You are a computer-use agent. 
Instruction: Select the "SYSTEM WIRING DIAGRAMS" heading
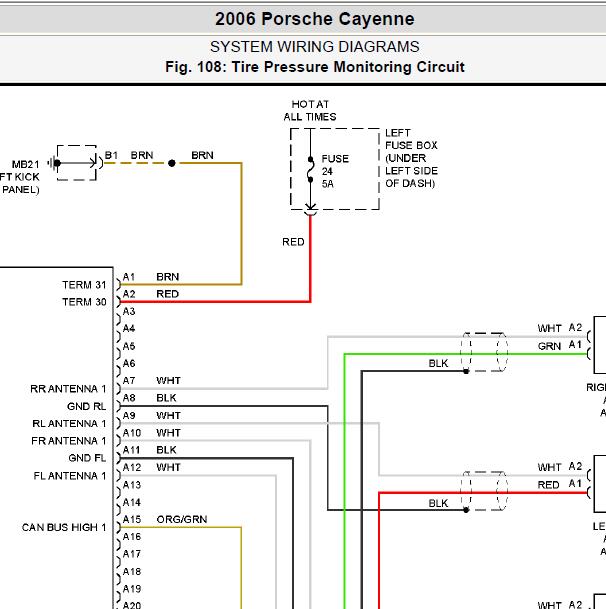coord(315,47)
